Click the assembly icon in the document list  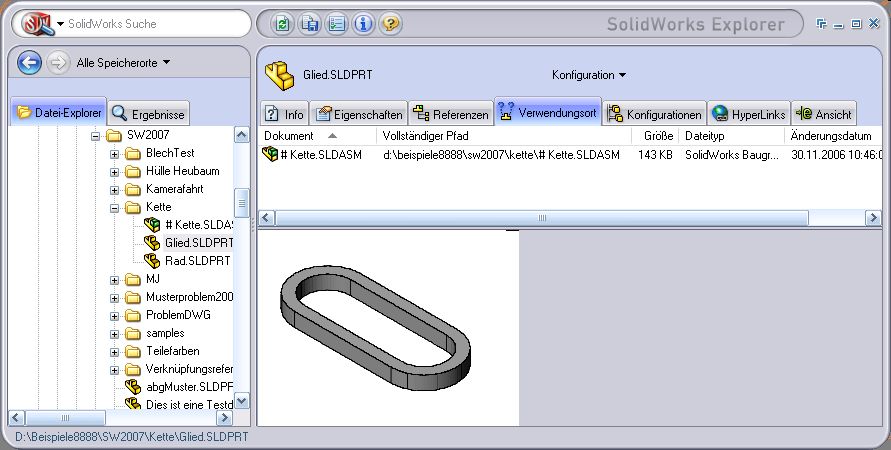(270, 154)
